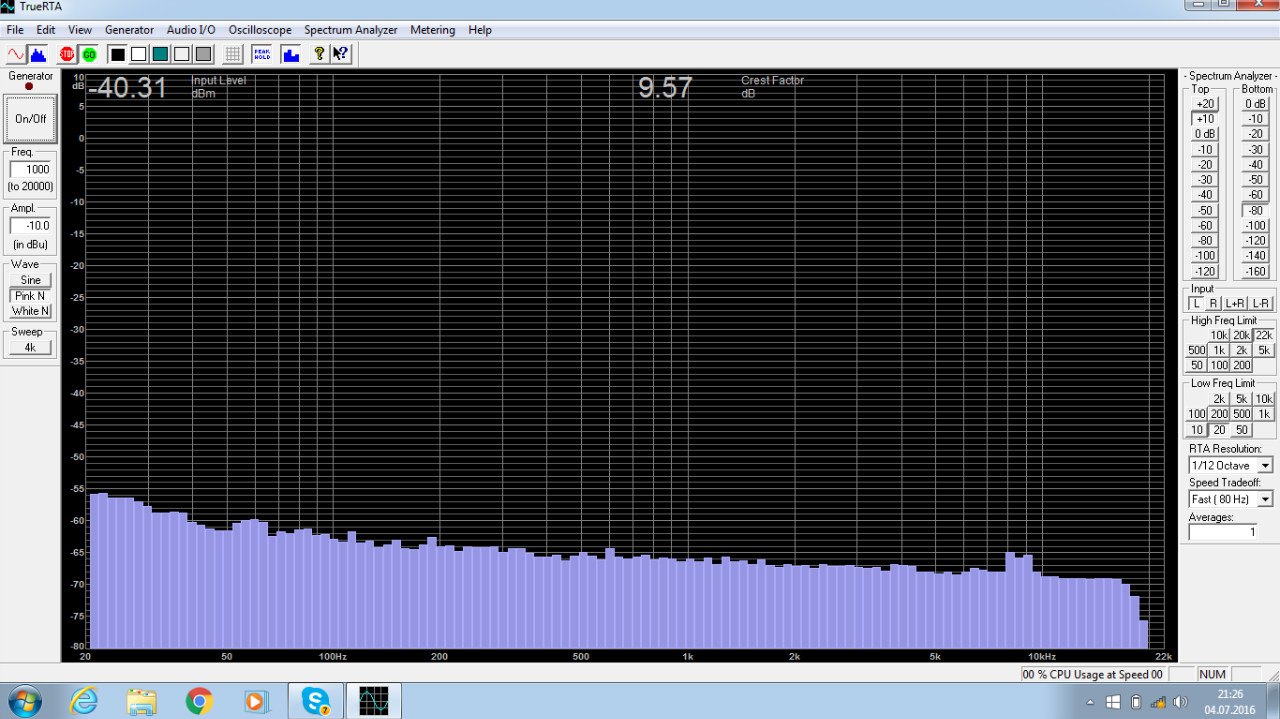
Task: Open Windows Start menu
Action: click(23, 701)
